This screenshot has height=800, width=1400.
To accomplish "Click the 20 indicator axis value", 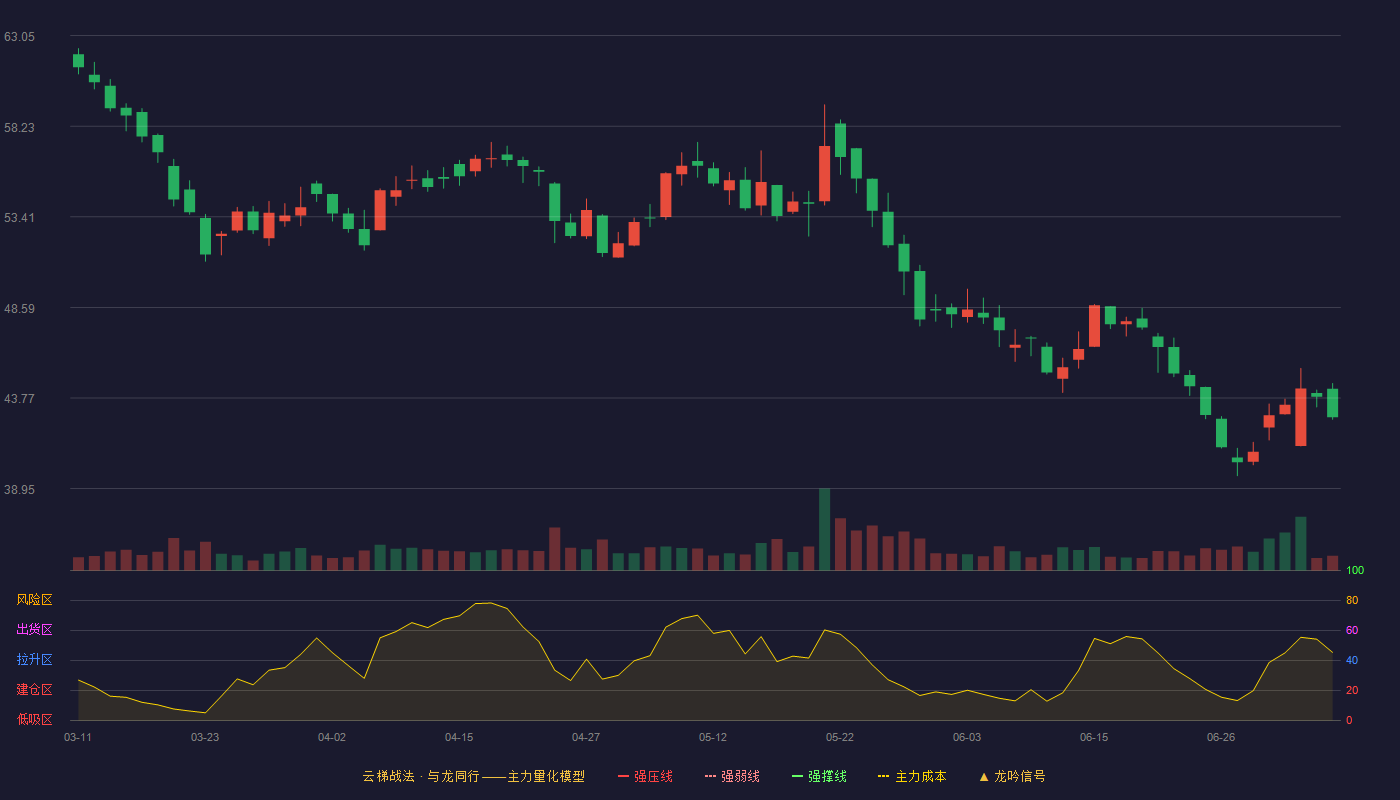I will click(x=1352, y=691).
